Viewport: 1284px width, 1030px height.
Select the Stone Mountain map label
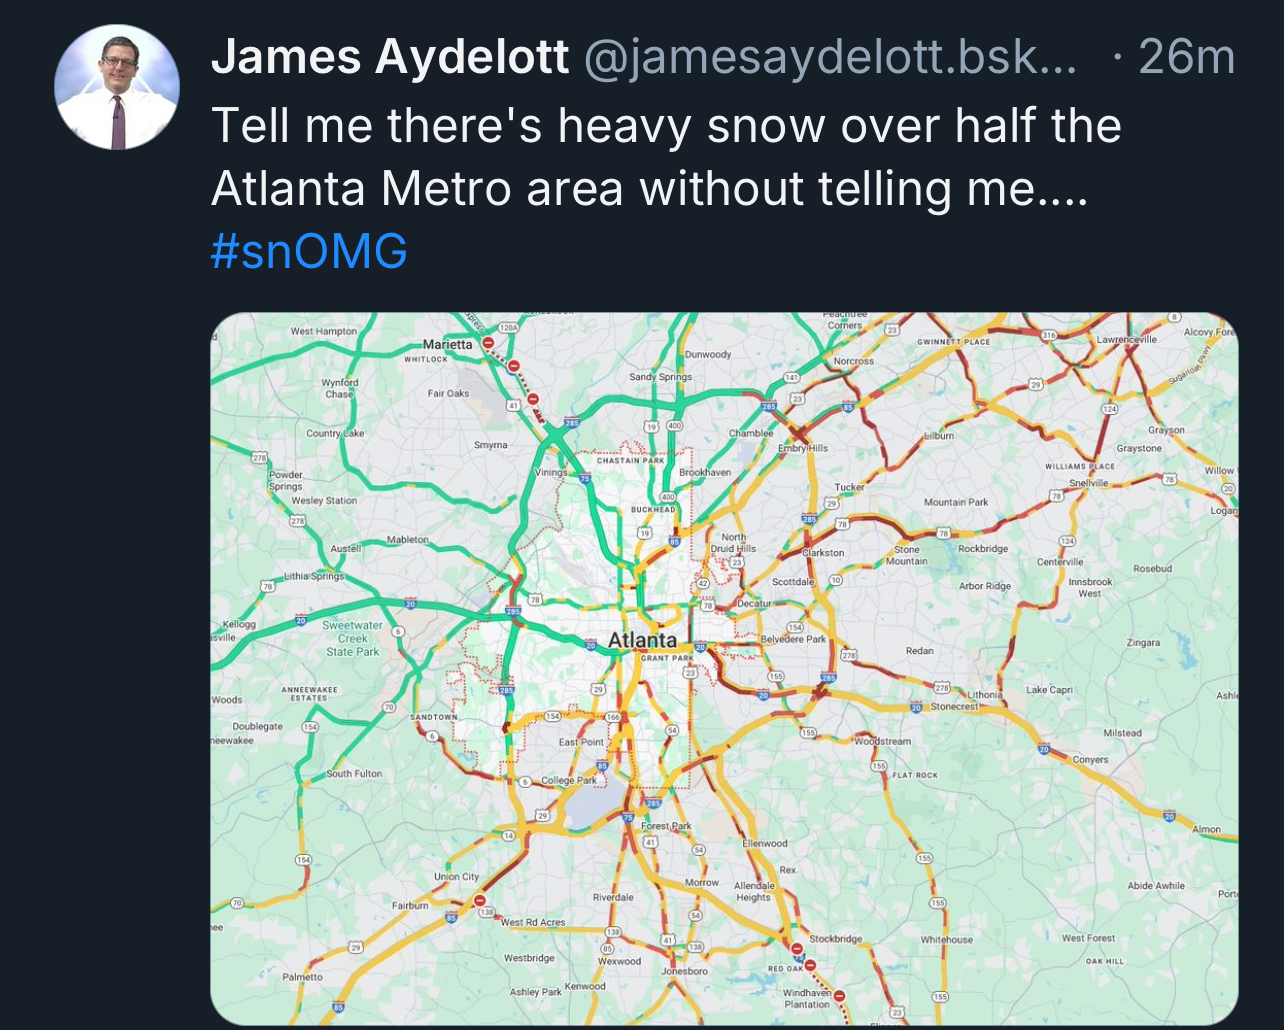pos(906,555)
